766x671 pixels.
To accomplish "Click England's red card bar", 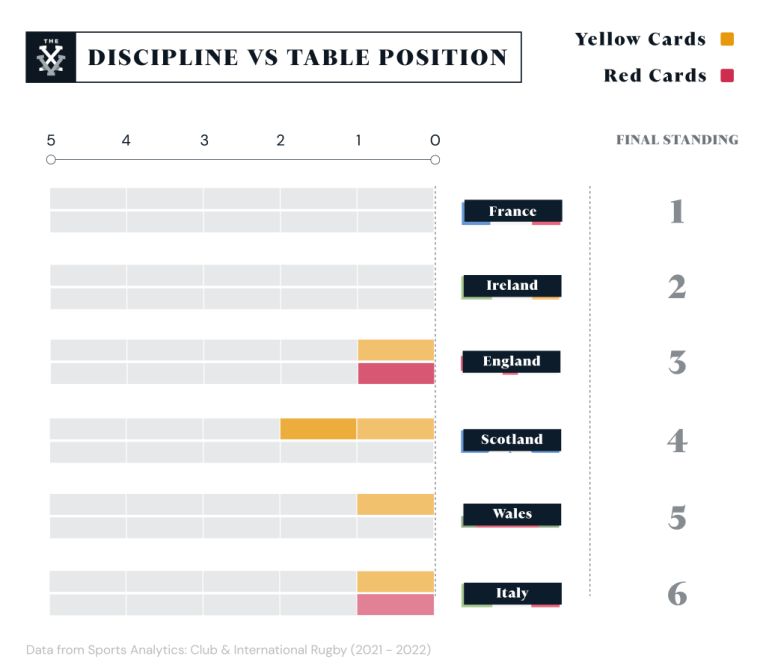I will pyautogui.click(x=396, y=374).
